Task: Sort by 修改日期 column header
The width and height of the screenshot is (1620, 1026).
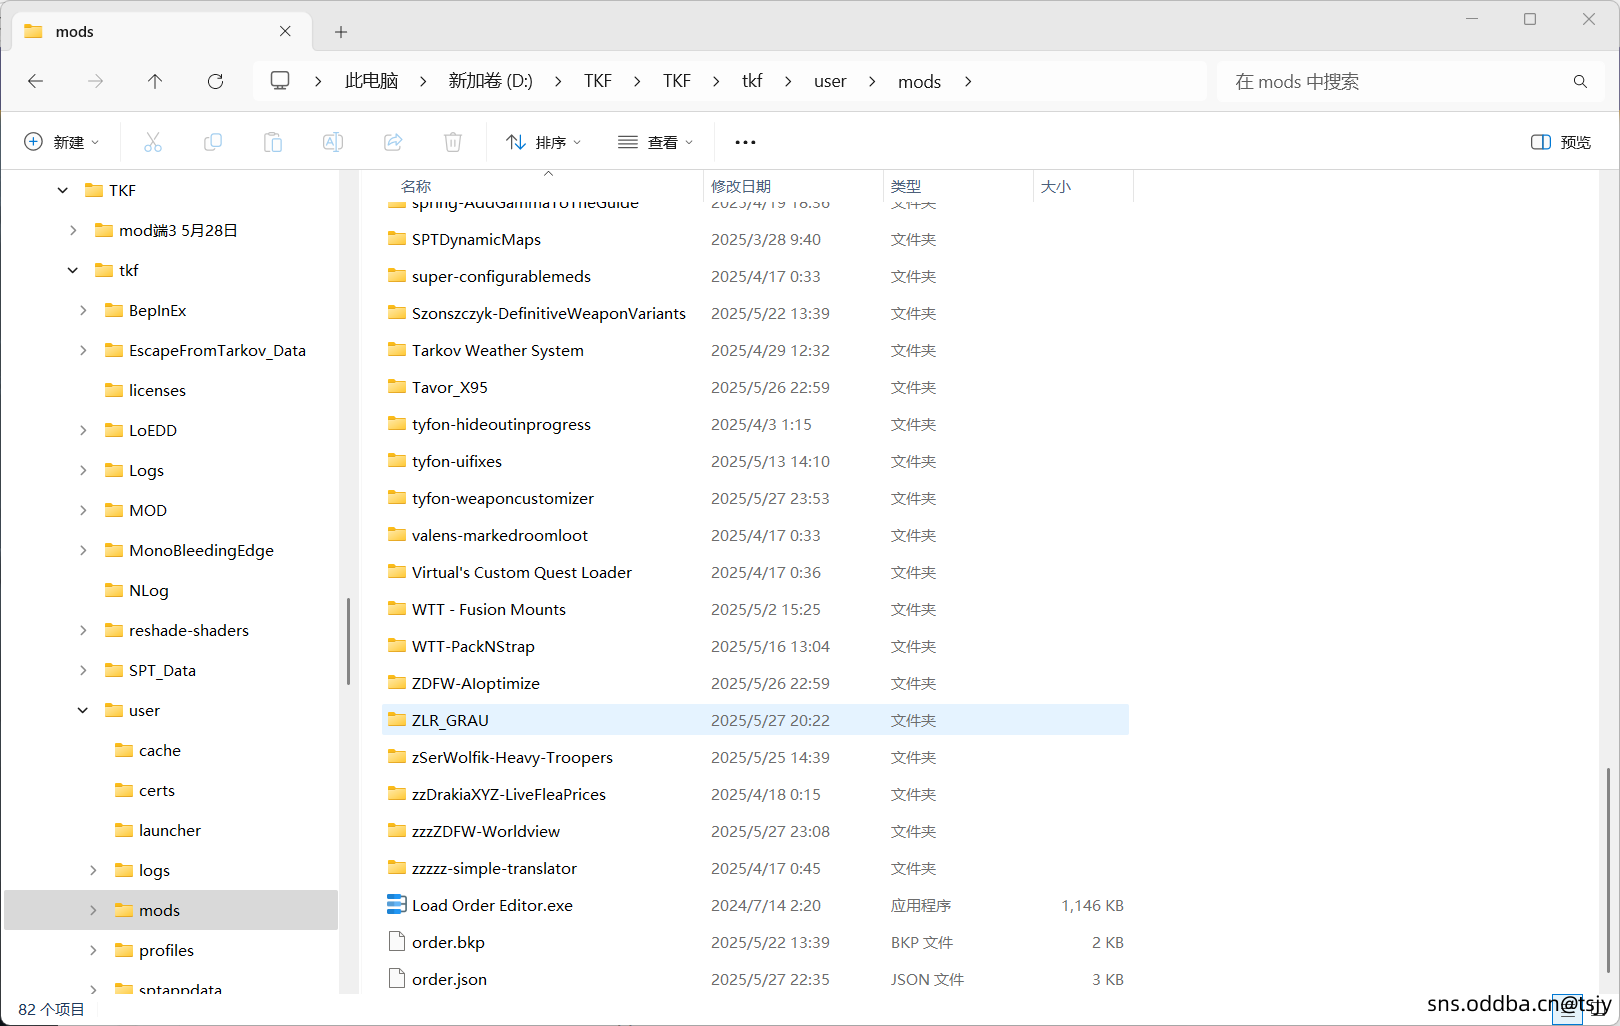Action: click(x=741, y=186)
